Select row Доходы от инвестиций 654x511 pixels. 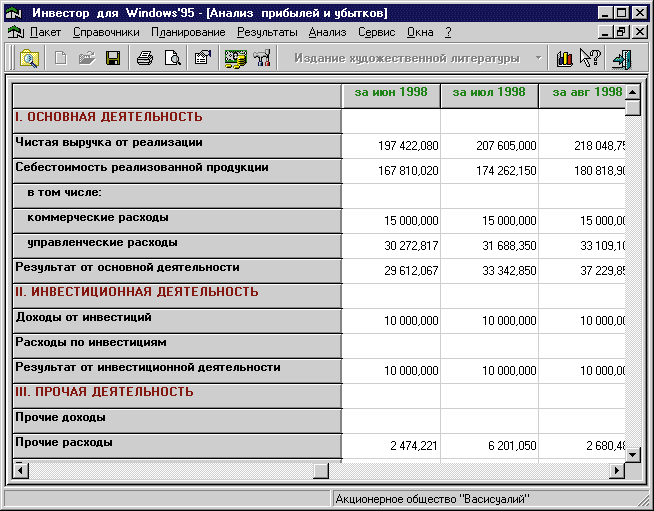pyautogui.click(x=177, y=321)
